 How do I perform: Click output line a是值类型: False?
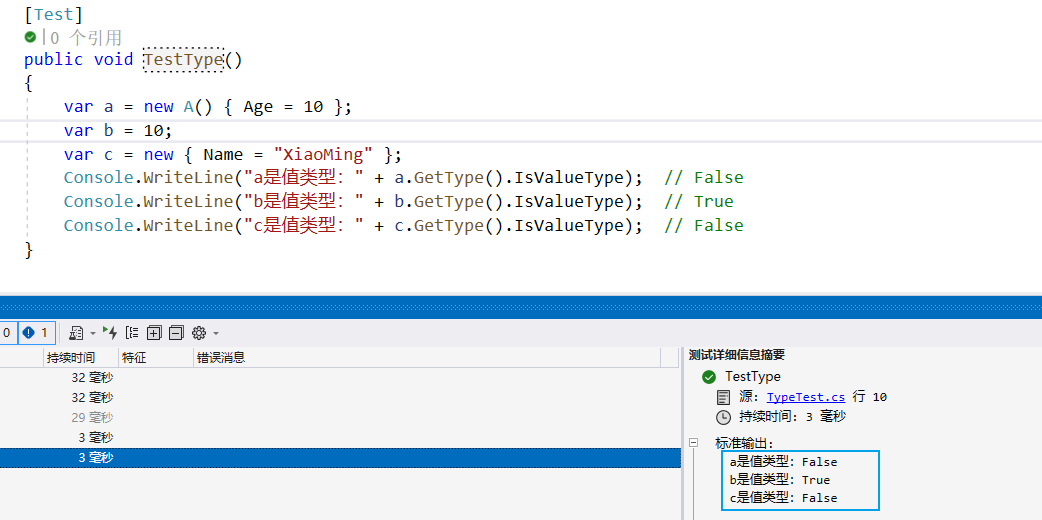[783, 461]
